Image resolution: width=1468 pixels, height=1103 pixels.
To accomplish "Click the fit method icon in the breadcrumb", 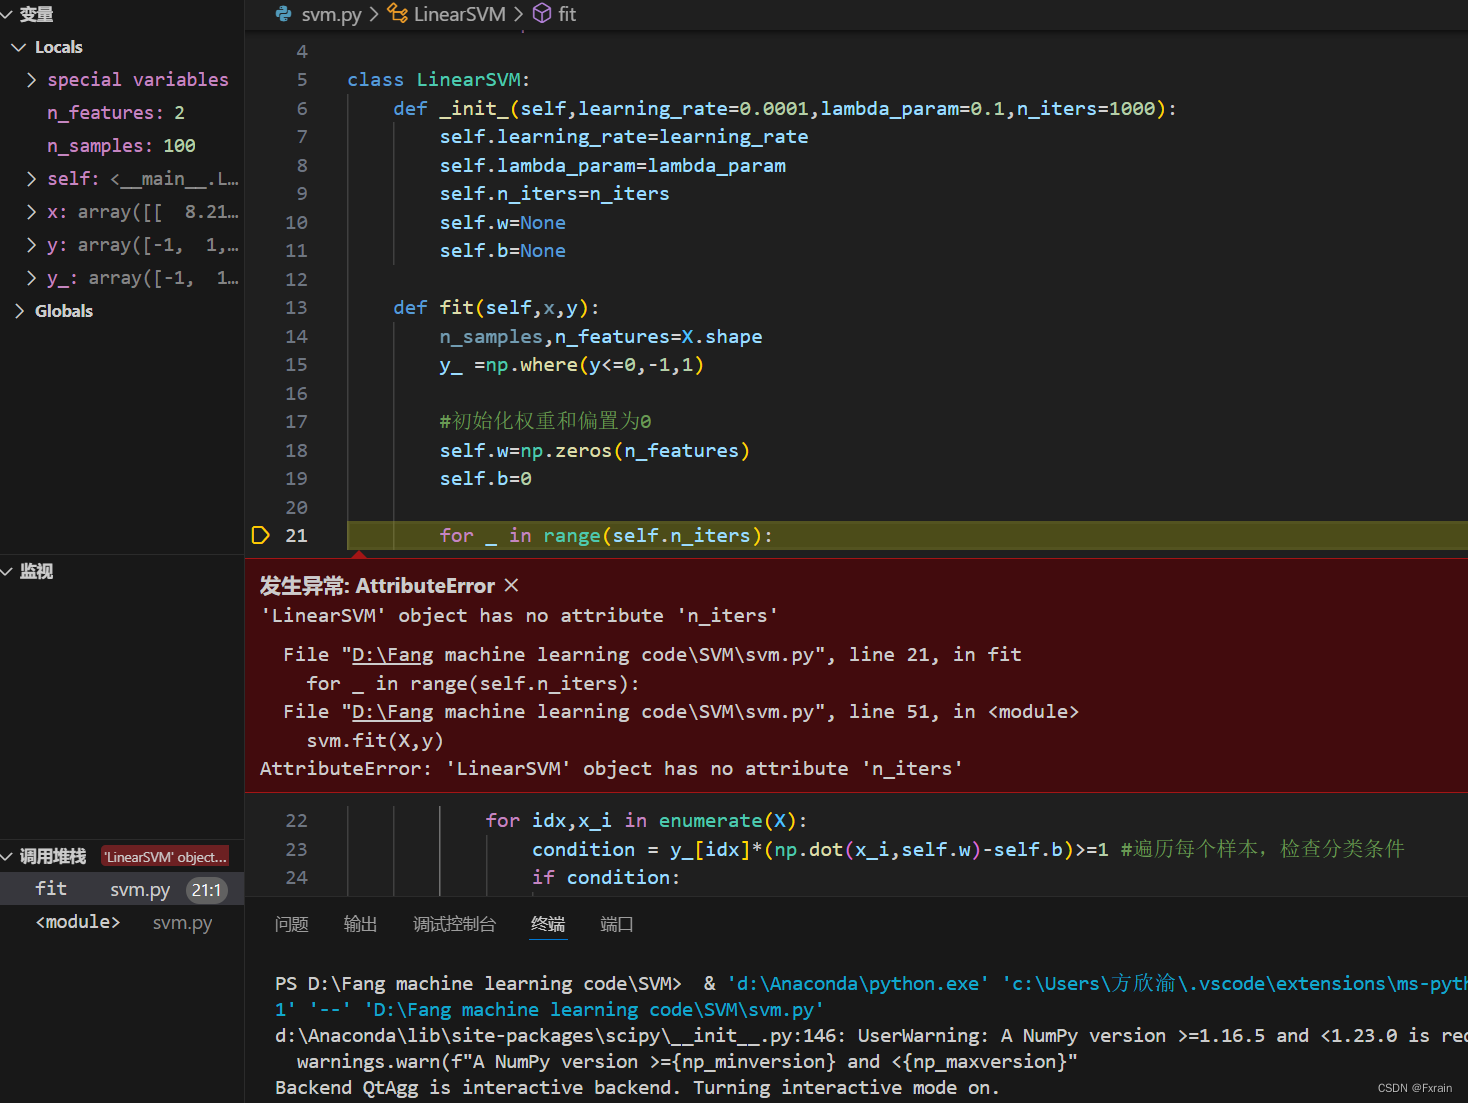I will point(542,13).
